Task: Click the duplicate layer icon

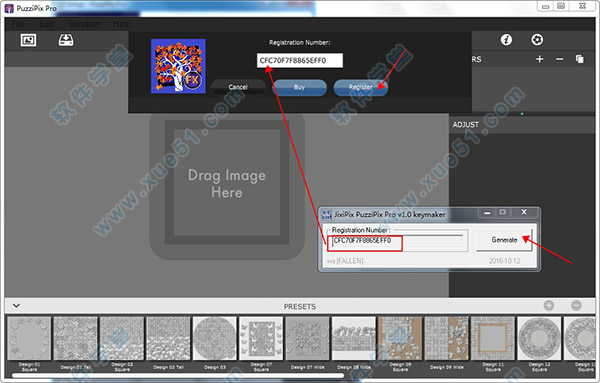Action: point(580,59)
